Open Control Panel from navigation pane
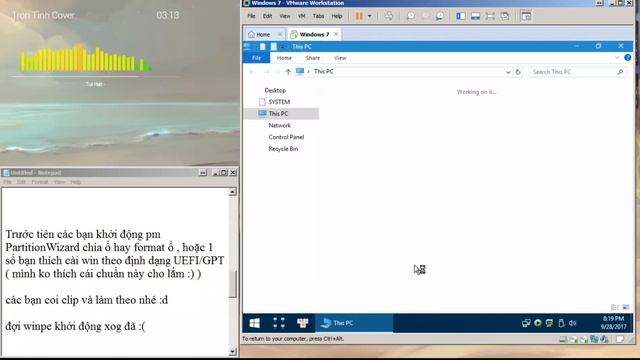640x360 pixels. click(x=286, y=137)
